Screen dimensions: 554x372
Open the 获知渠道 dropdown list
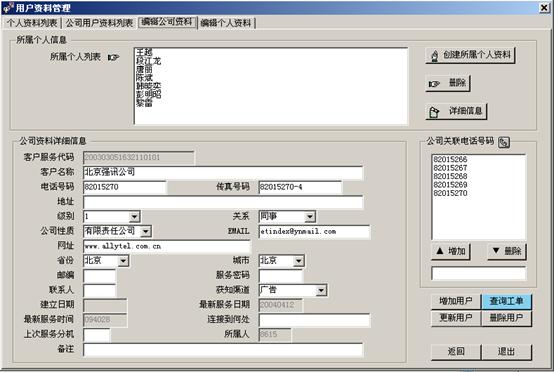tap(321, 290)
